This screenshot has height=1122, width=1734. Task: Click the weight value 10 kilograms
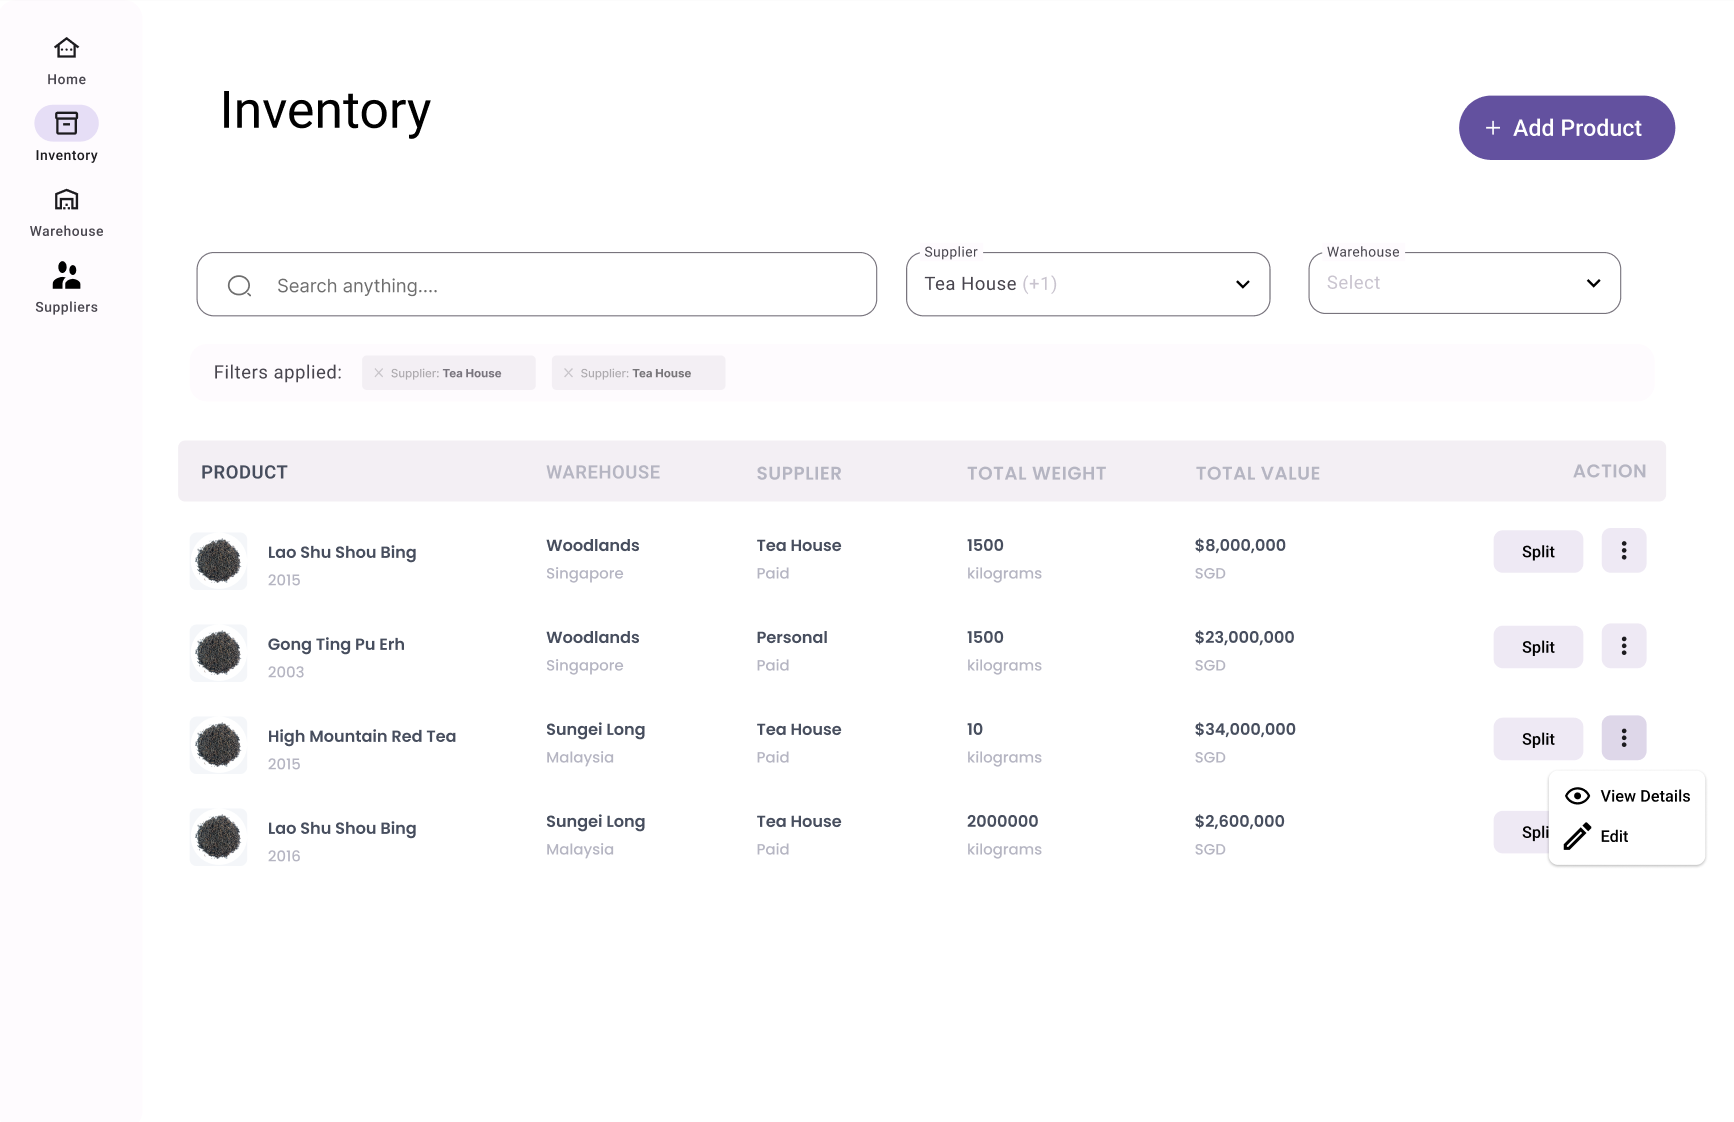click(x=975, y=729)
